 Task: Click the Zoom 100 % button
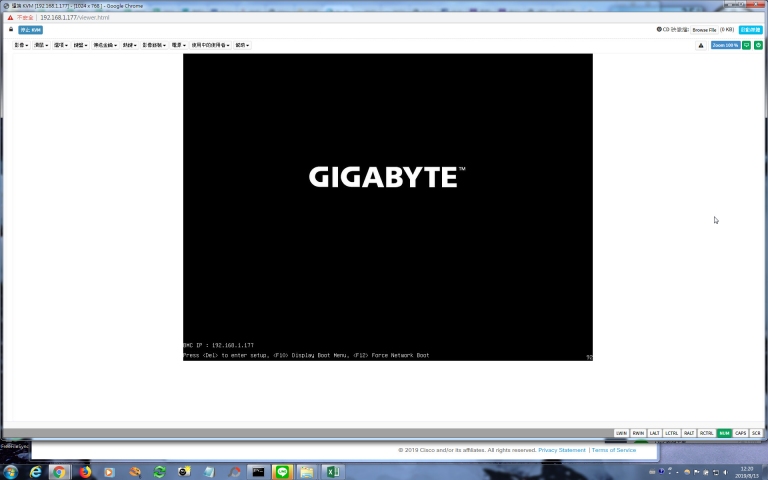[x=725, y=45]
